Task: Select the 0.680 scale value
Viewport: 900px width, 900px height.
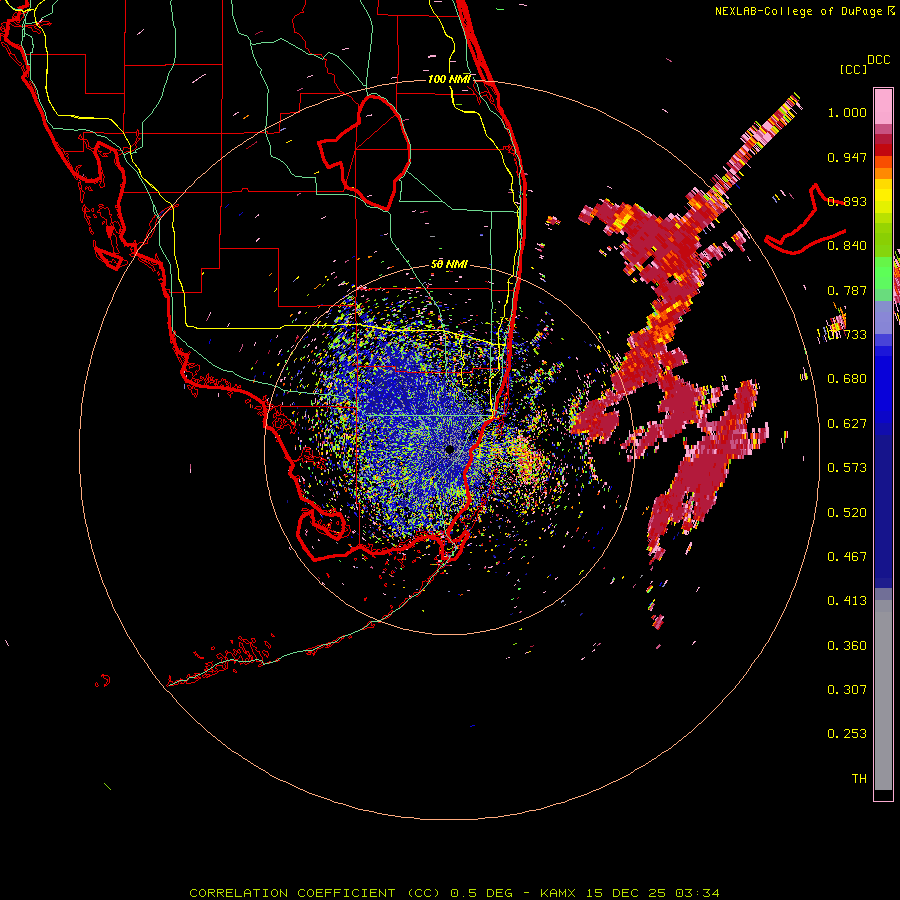Action: (847, 379)
